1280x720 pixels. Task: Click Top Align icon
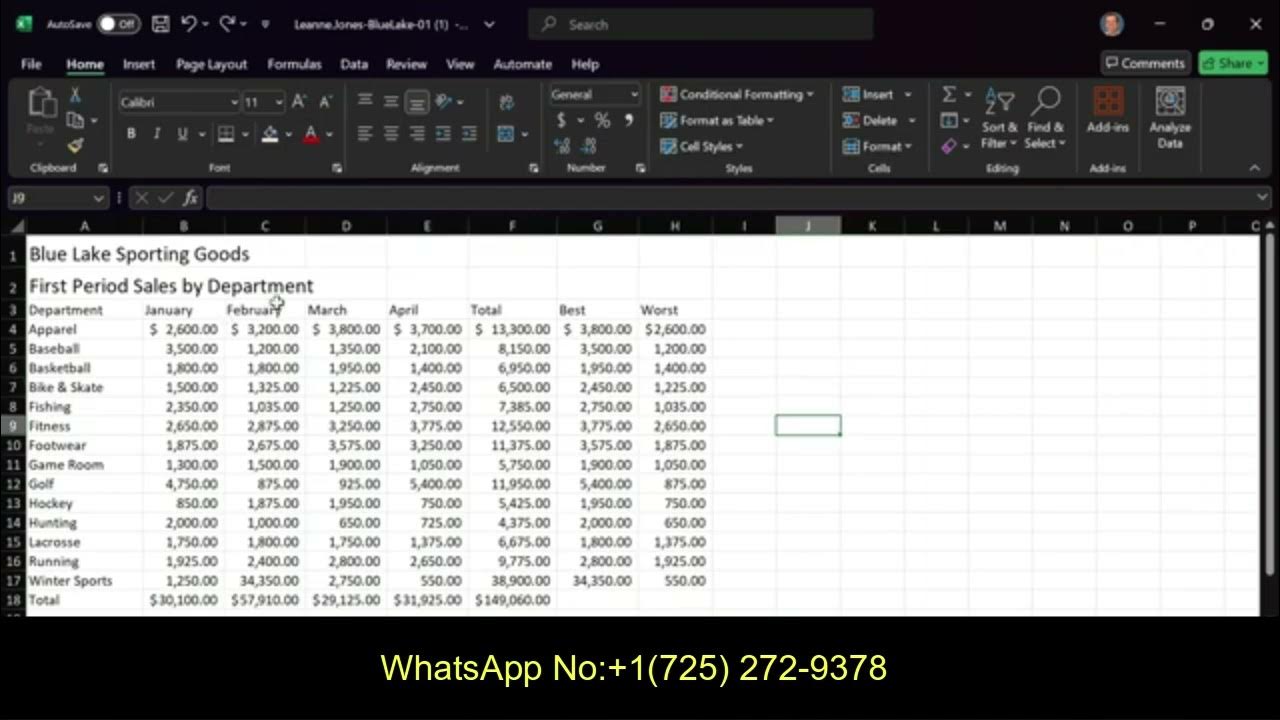click(x=365, y=101)
